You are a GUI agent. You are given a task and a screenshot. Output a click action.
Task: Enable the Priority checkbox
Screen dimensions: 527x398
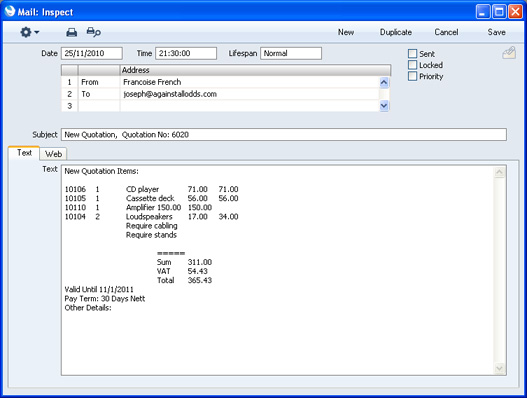[x=412, y=76]
